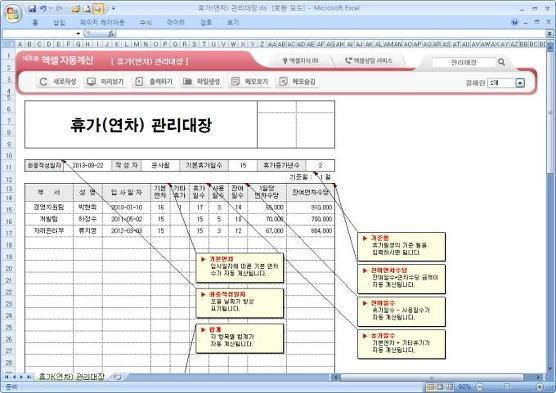Open the 홈 (Home) ribbon tab
This screenshot has width=556, height=393.
[x=35, y=22]
